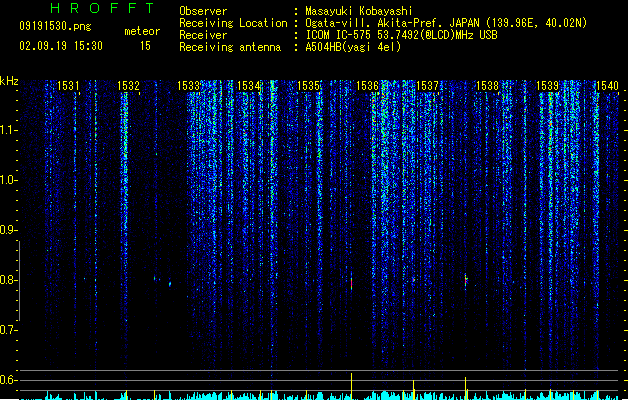The height and width of the screenshot is (400, 629).
Task: Click the ICOM IC-575 receiver details
Action: coord(401,35)
